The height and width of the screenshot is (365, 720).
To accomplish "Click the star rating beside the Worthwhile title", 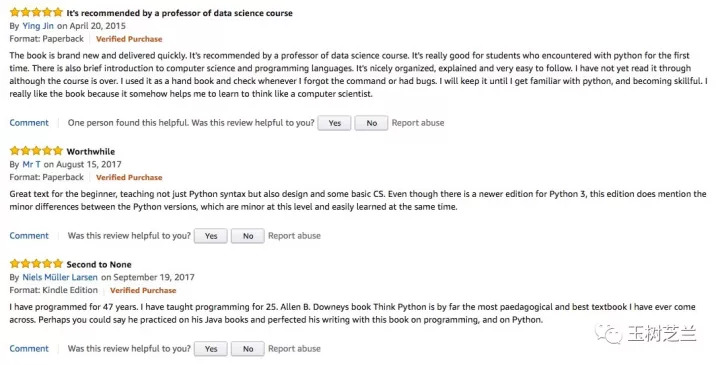I will click(x=36, y=151).
